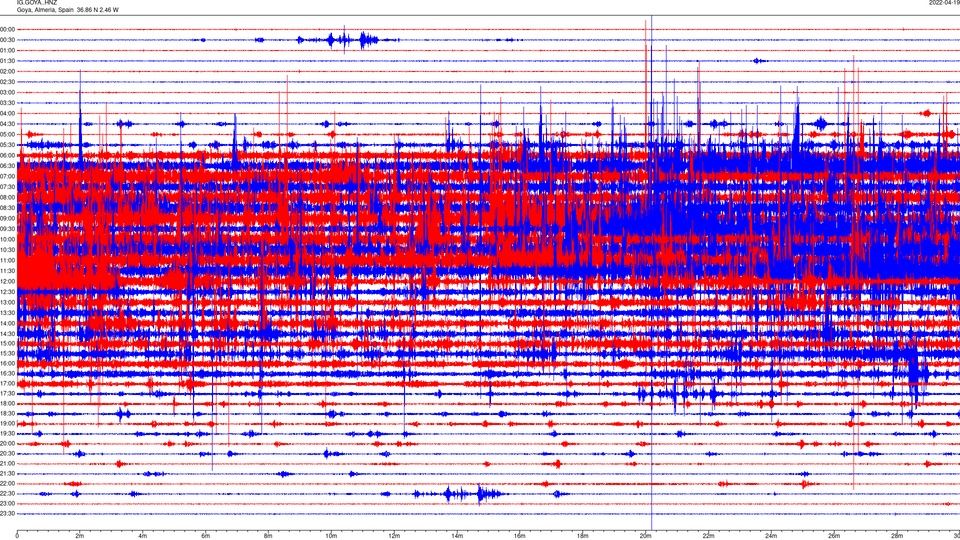Image resolution: width=960 pixels, height=540 pixels.
Task: Choose the 15:00 trace label
Action: click(7, 343)
